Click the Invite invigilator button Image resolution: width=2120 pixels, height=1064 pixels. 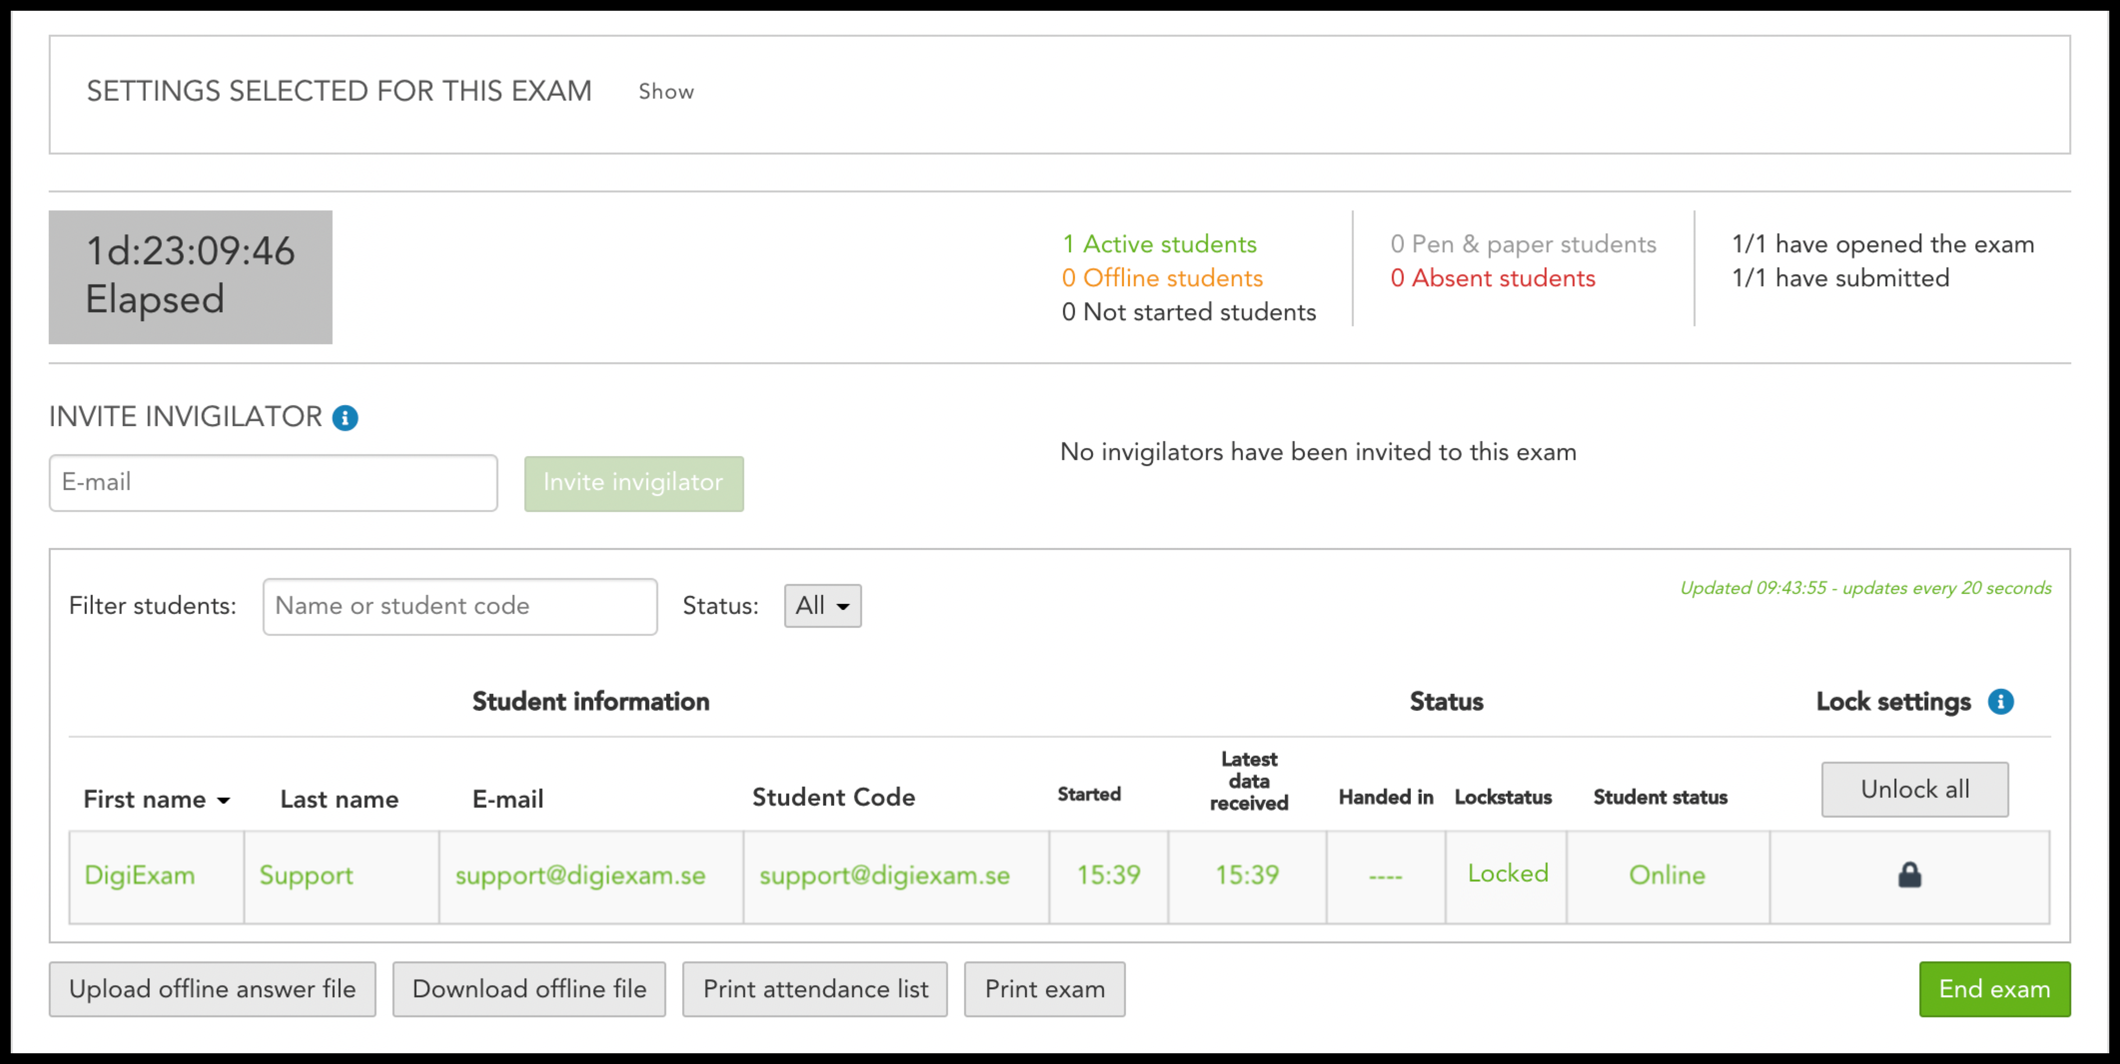point(633,483)
